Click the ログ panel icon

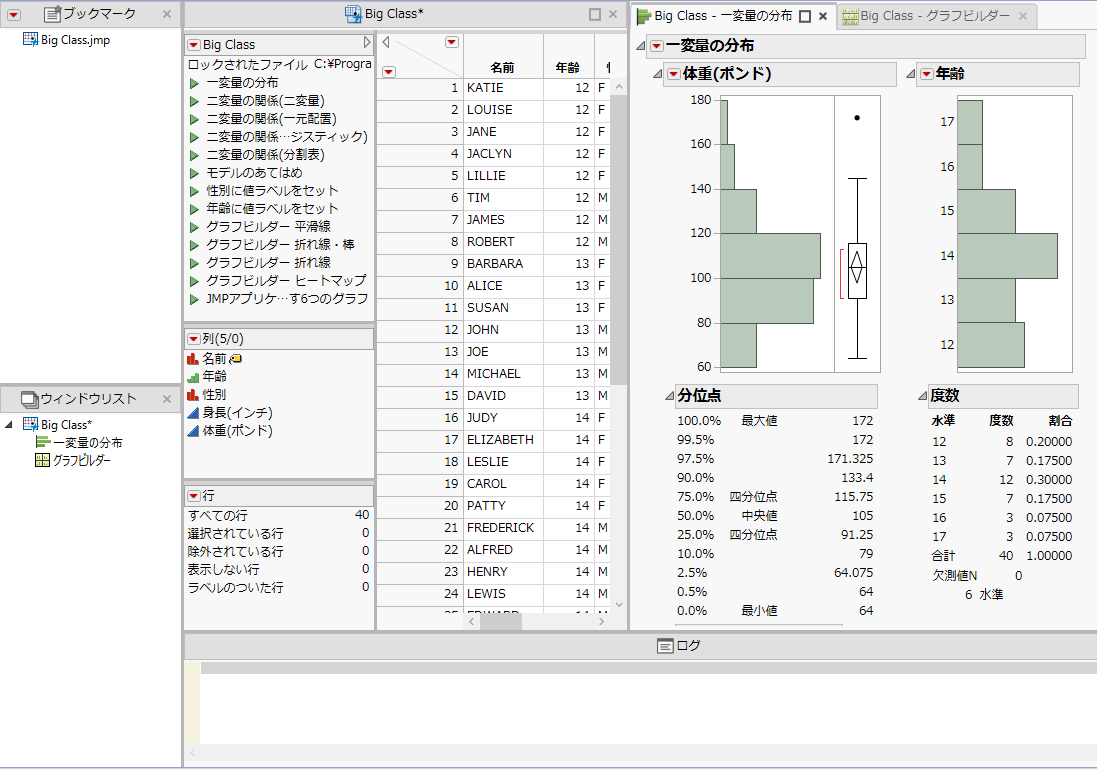pyautogui.click(x=665, y=646)
